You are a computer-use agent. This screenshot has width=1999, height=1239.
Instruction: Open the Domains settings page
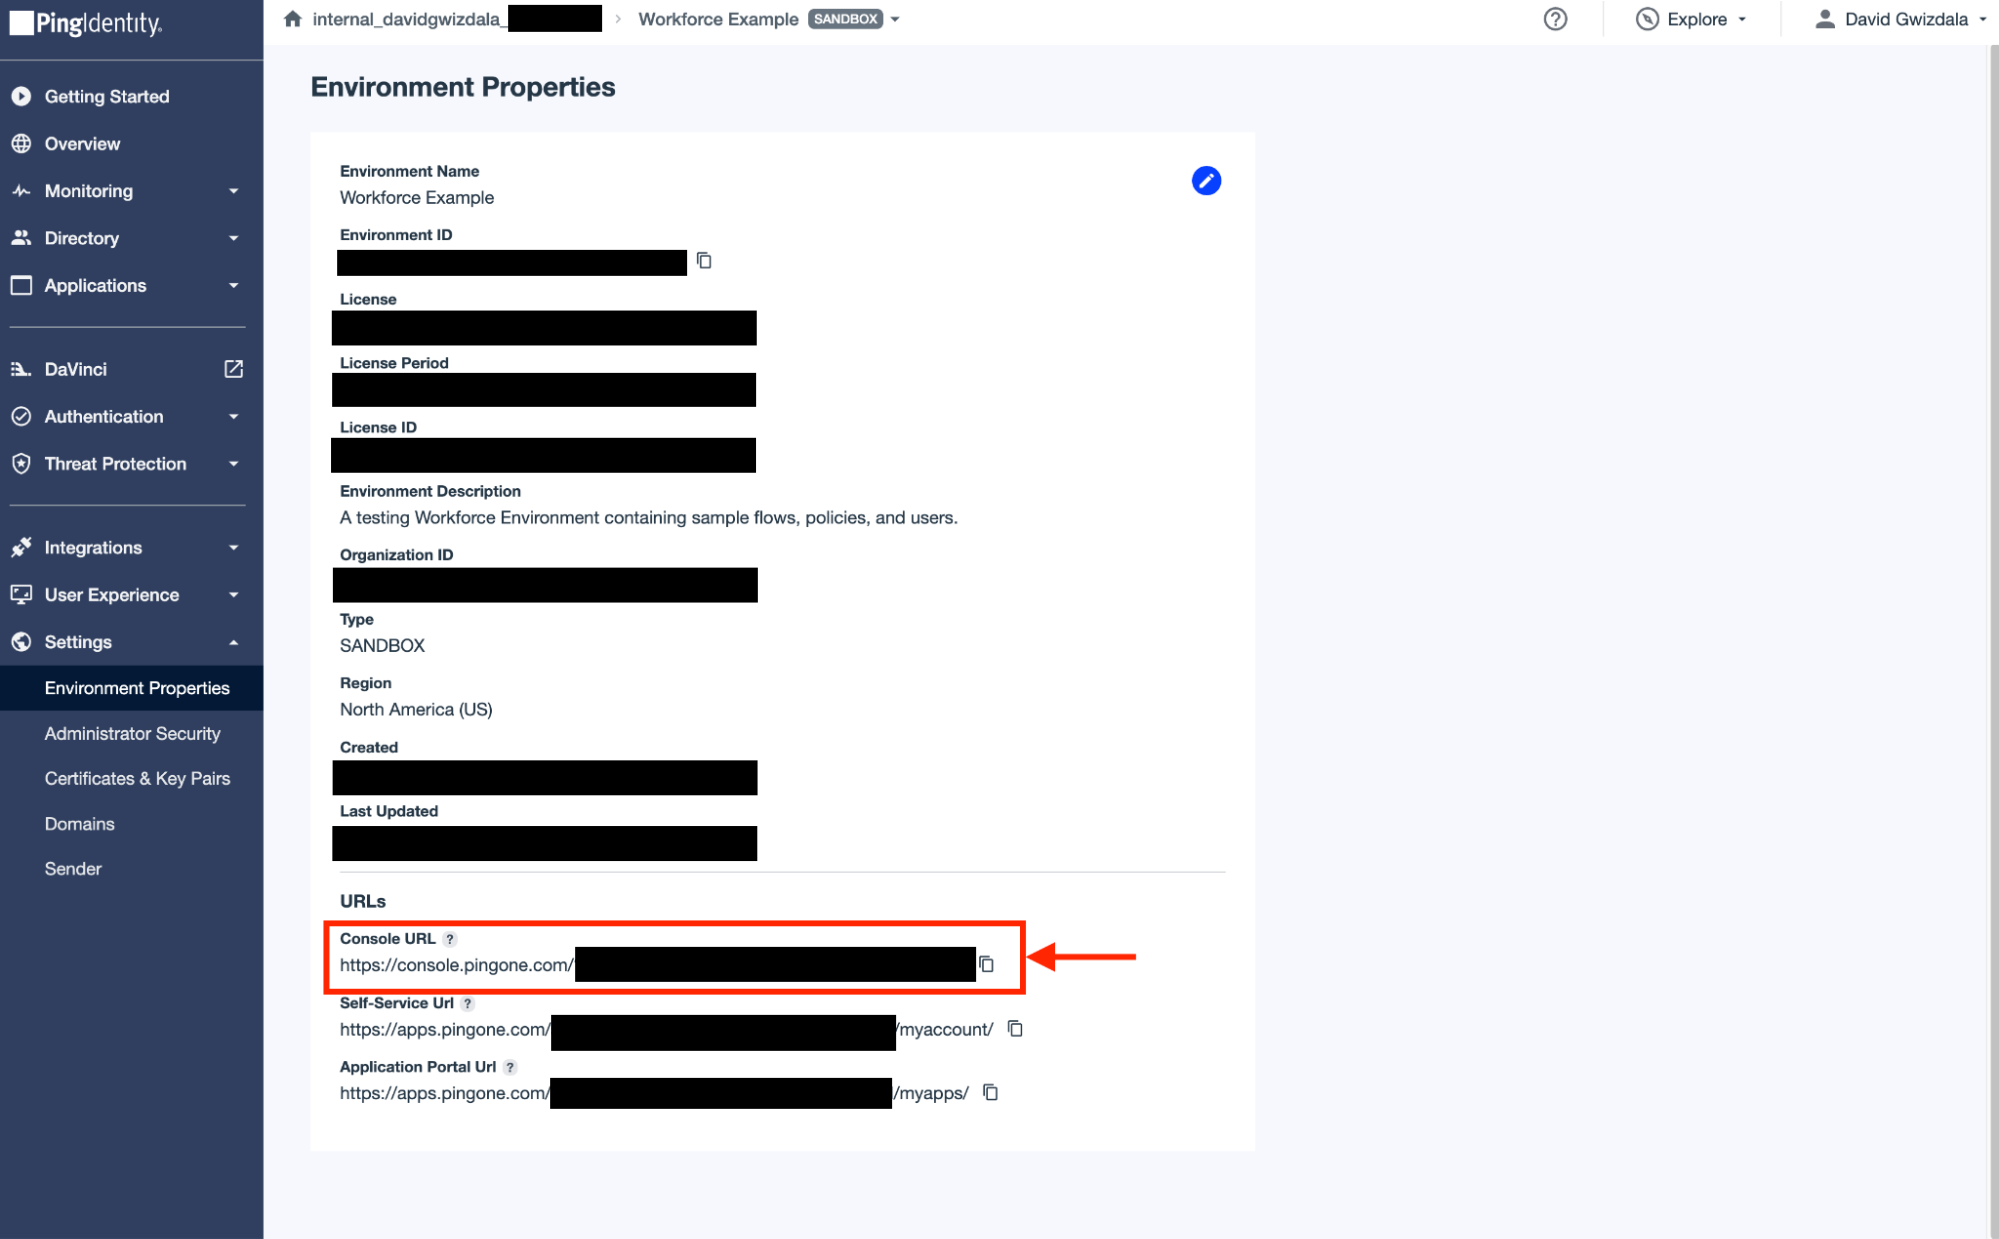(79, 824)
